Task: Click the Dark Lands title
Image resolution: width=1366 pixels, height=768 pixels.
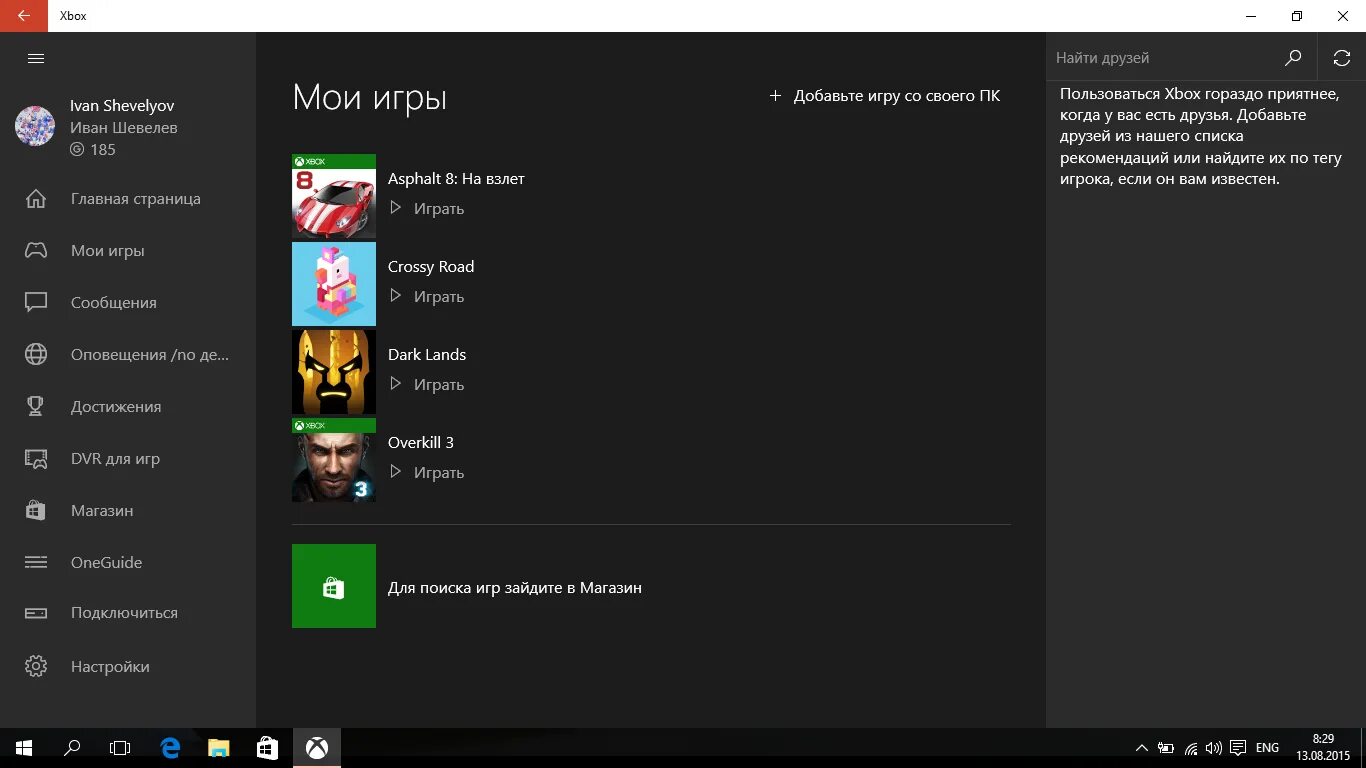Action: coord(427,355)
